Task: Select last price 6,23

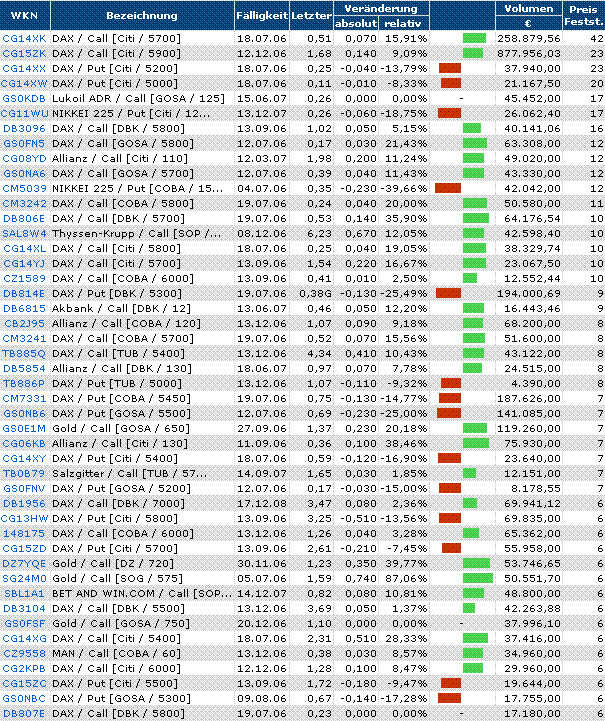Action: [319, 234]
